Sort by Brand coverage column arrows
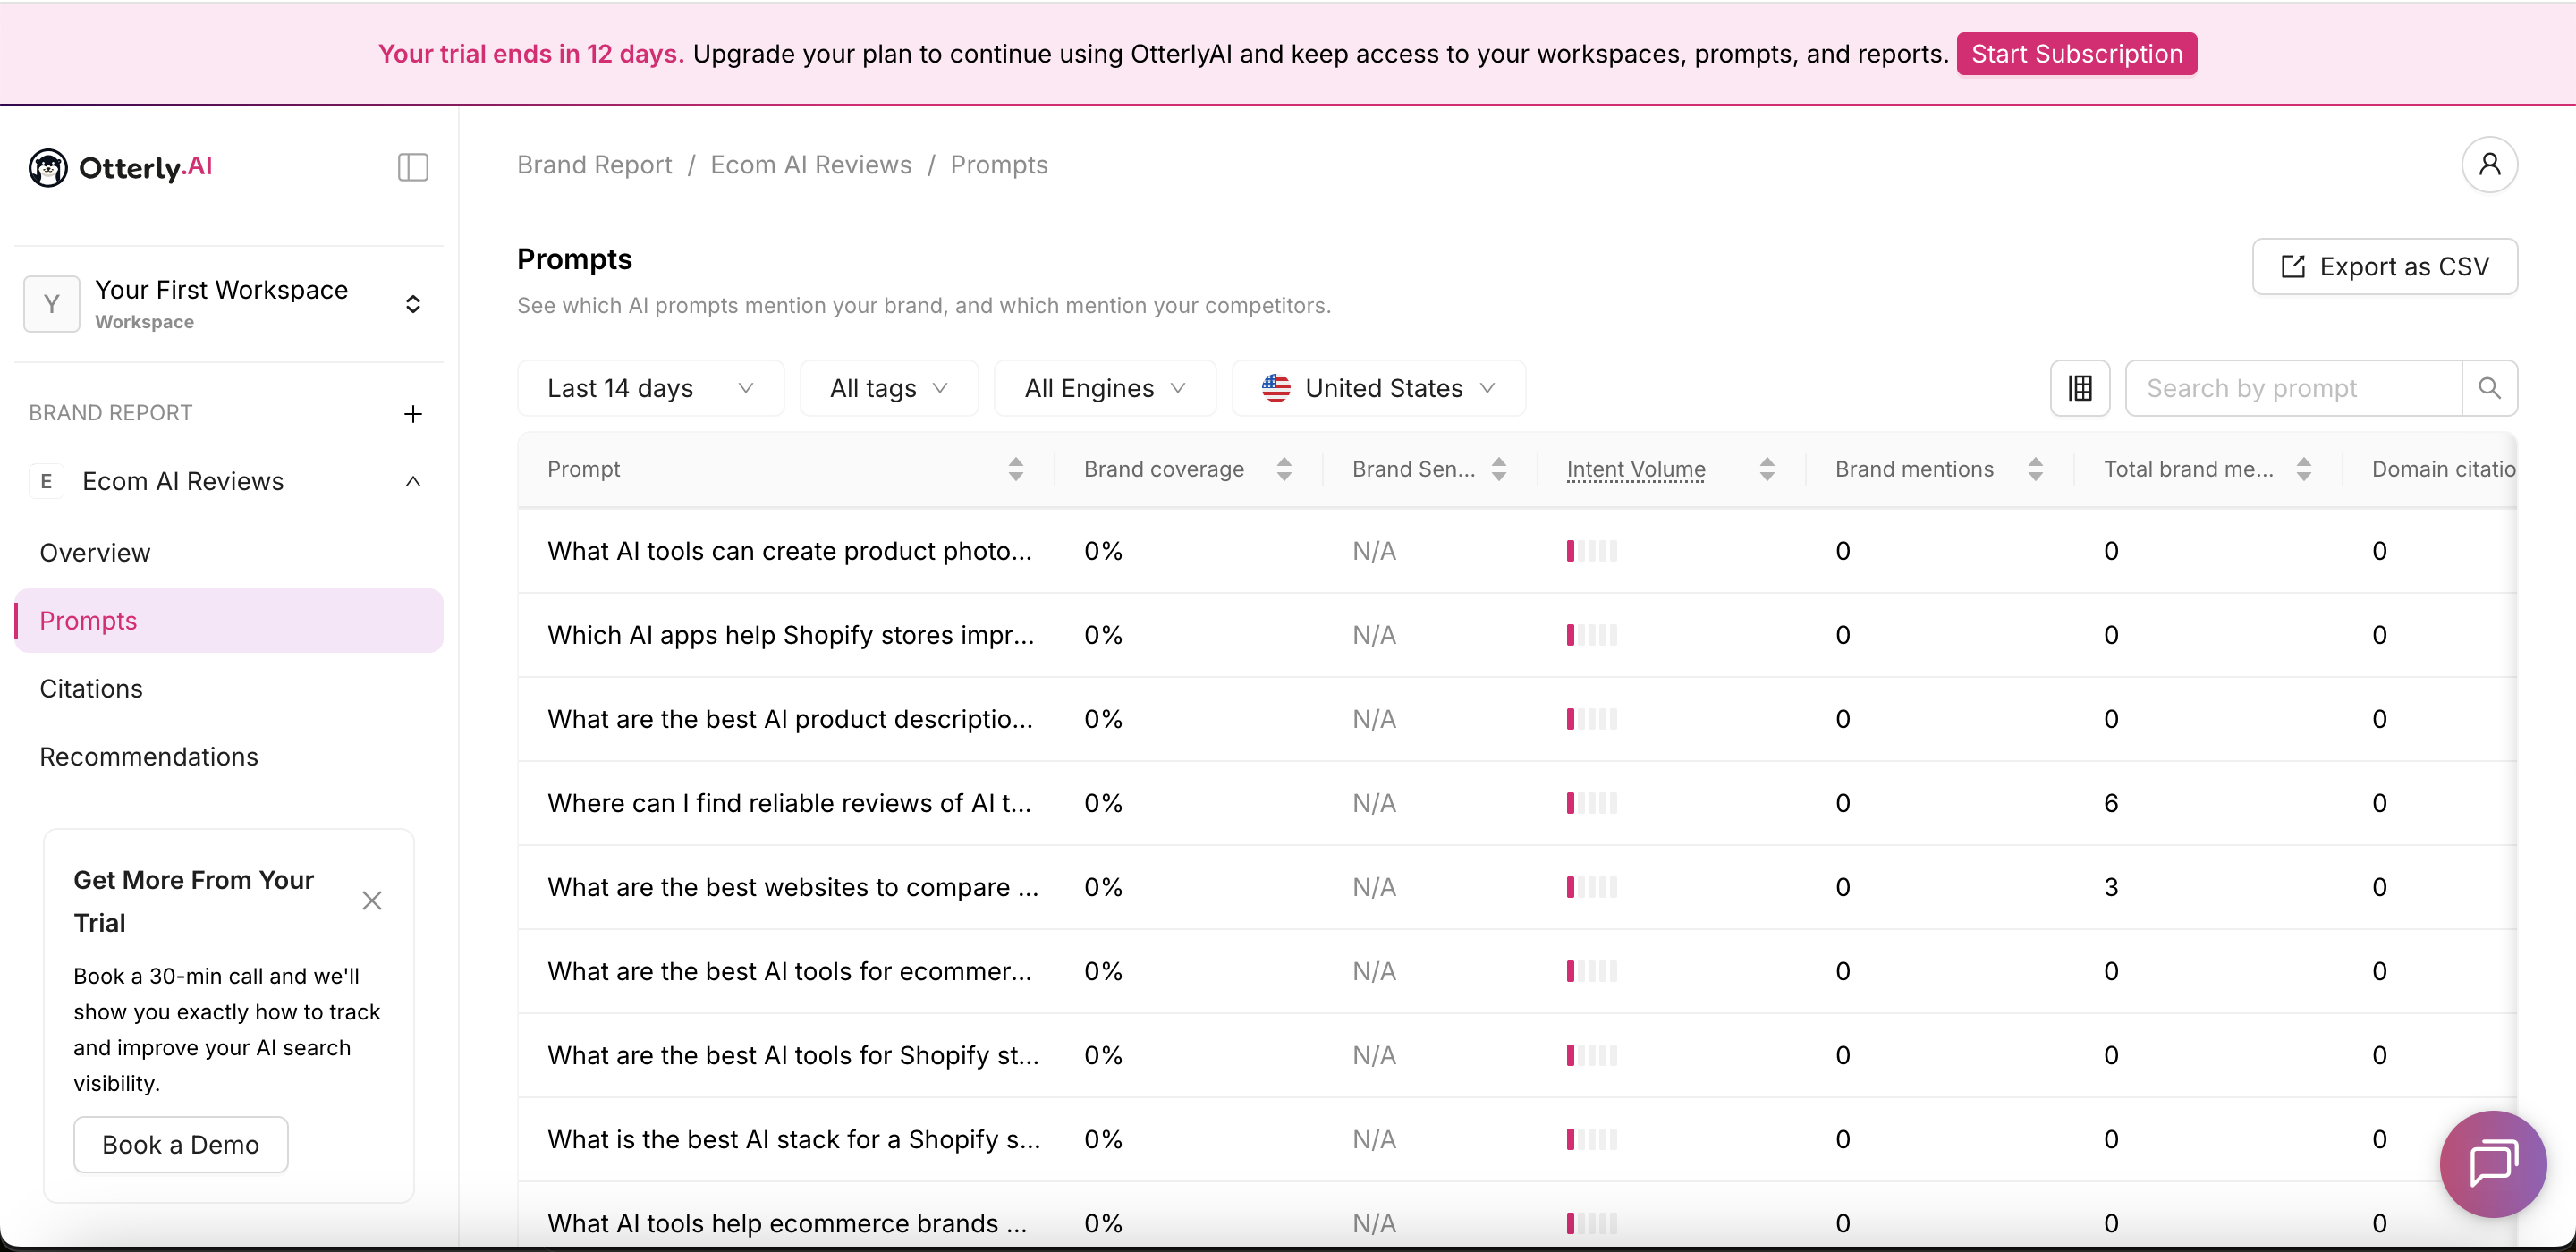The image size is (2576, 1252). coord(1284,469)
